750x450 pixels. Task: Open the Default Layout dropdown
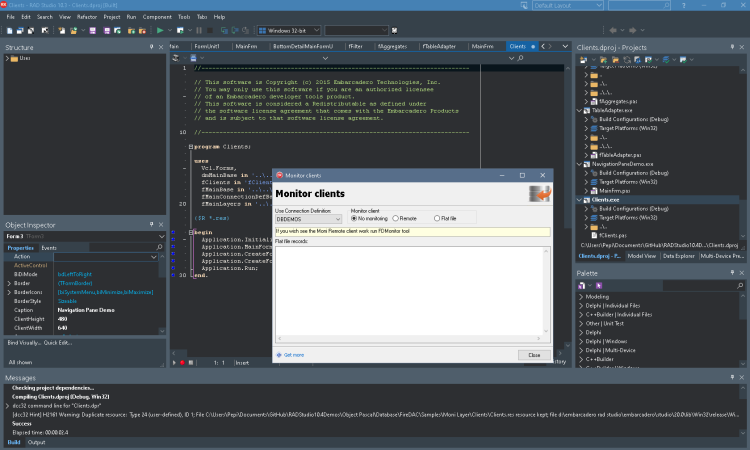(x=568, y=5)
